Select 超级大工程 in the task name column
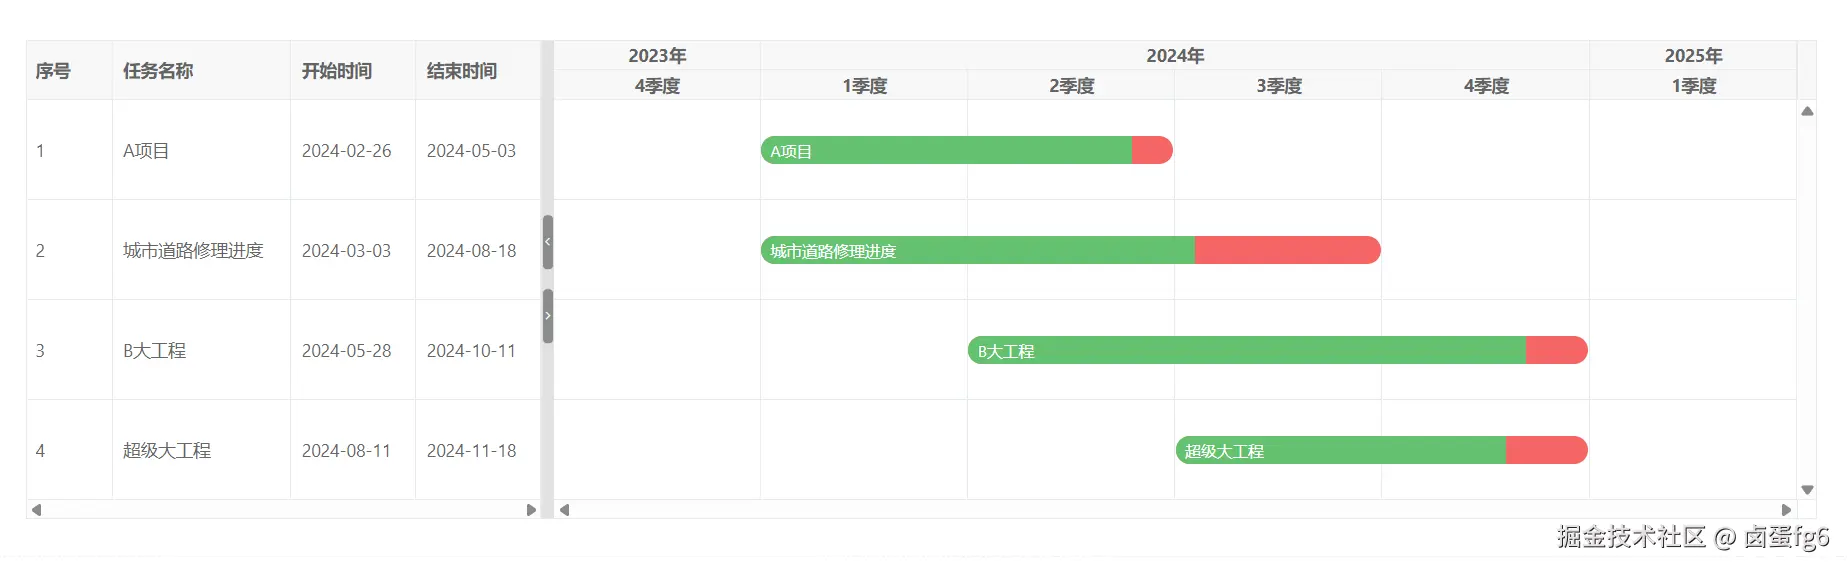This screenshot has height=570, width=1847. coord(167,451)
